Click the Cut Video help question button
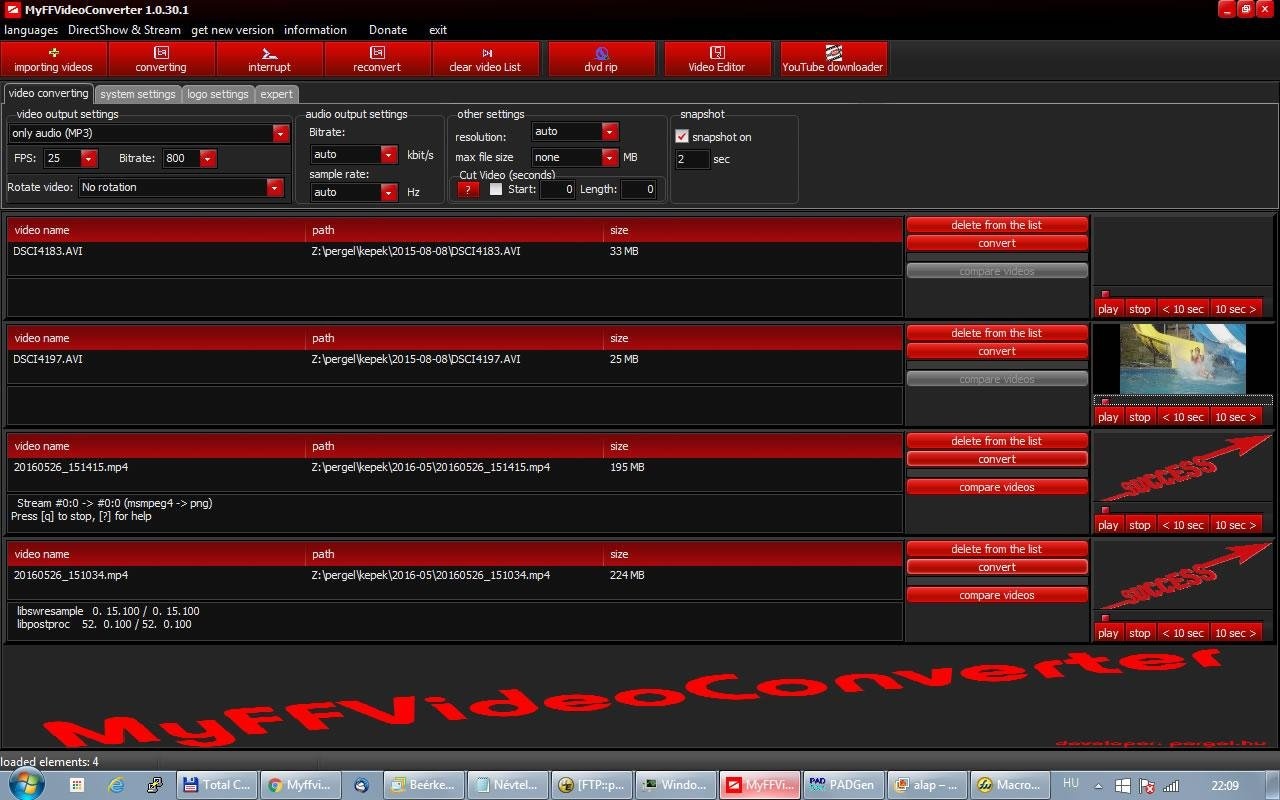Viewport: 1280px width, 800px height. (468, 189)
